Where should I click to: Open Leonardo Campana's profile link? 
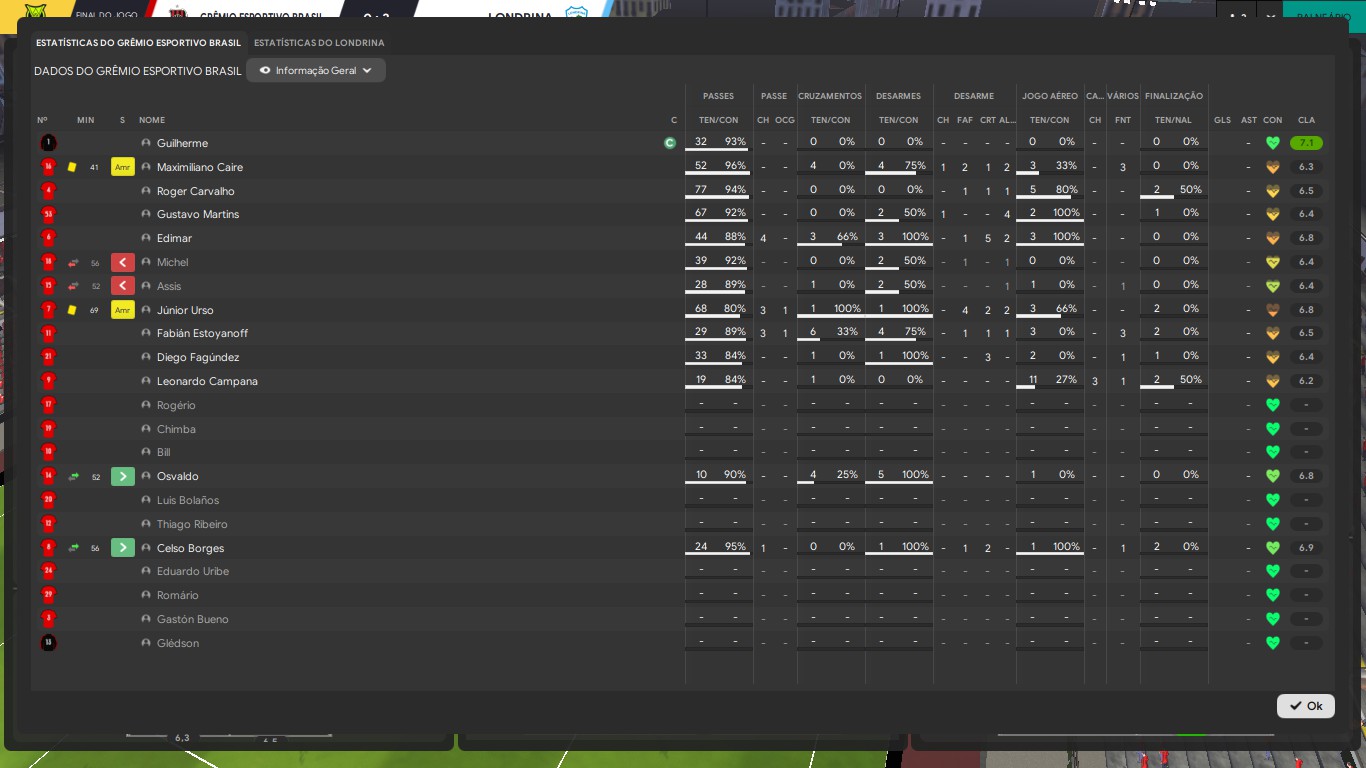(x=207, y=381)
